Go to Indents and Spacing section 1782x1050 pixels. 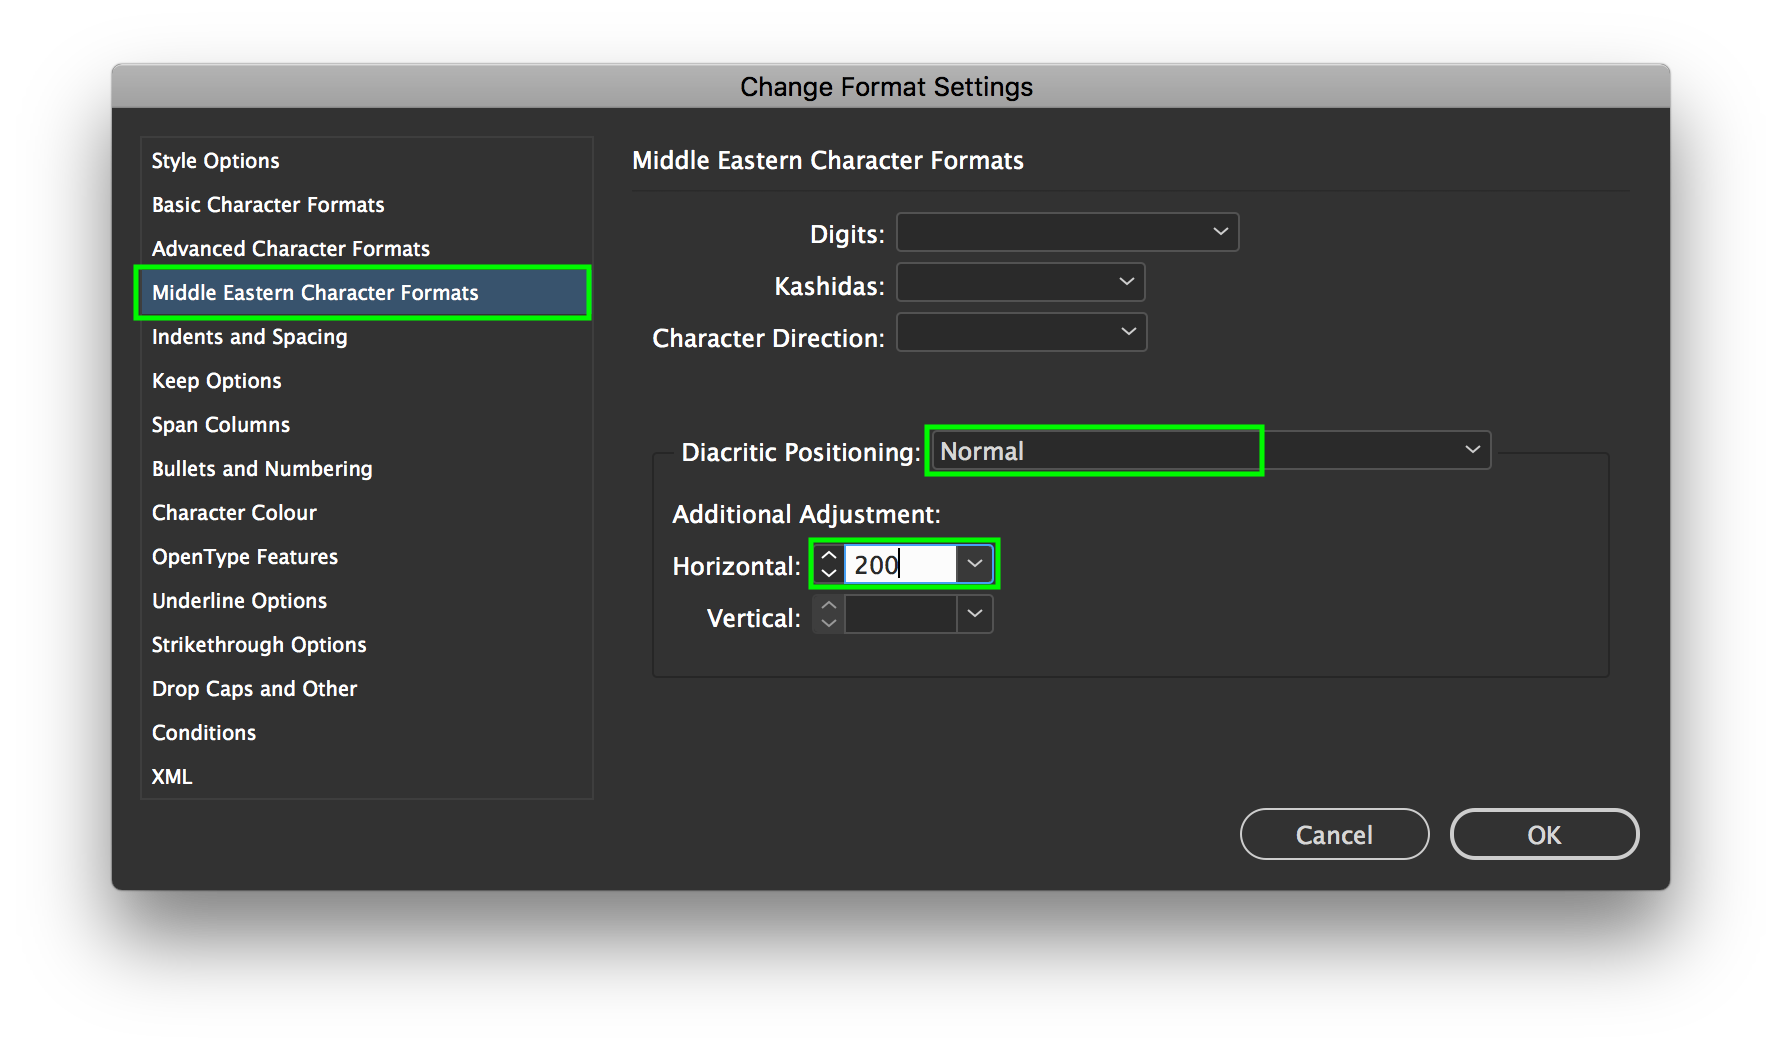point(250,337)
